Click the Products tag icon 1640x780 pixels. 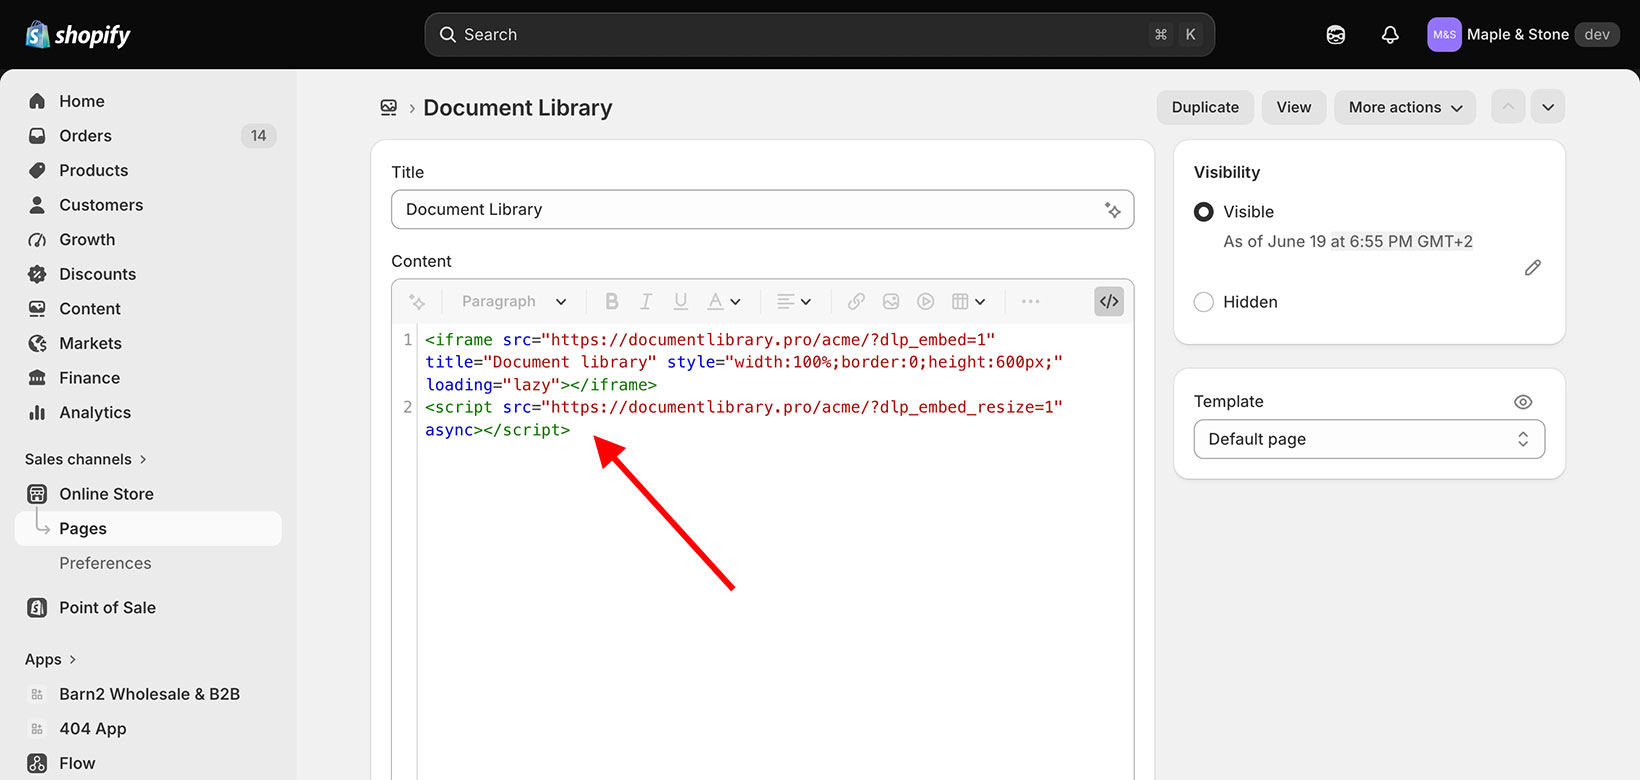click(37, 170)
